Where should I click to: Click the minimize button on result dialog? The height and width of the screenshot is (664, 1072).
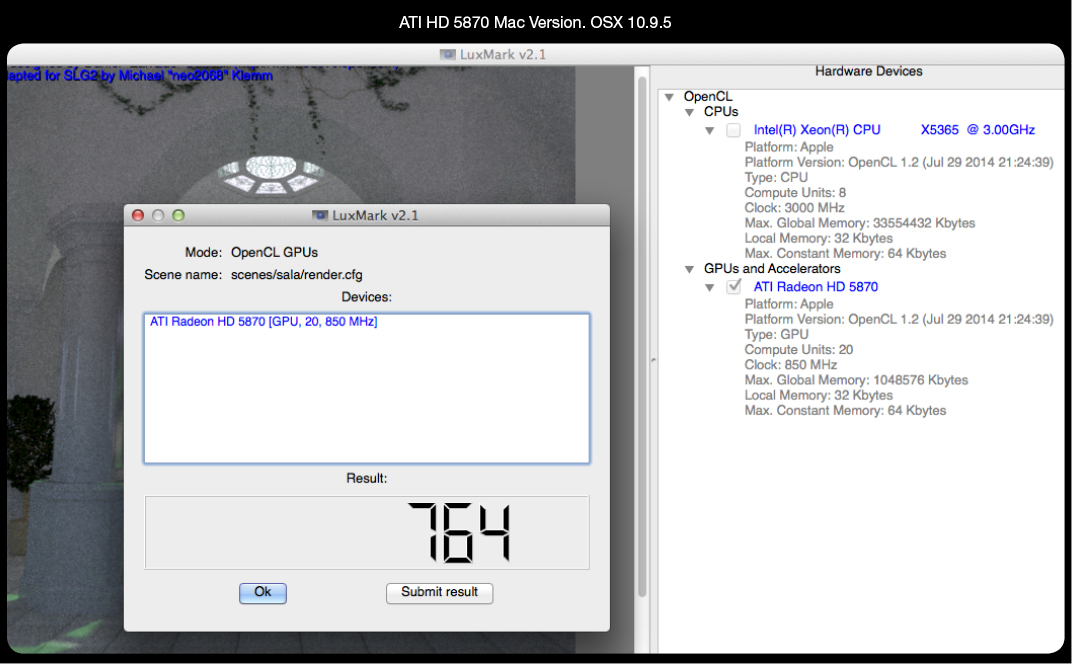pos(158,215)
